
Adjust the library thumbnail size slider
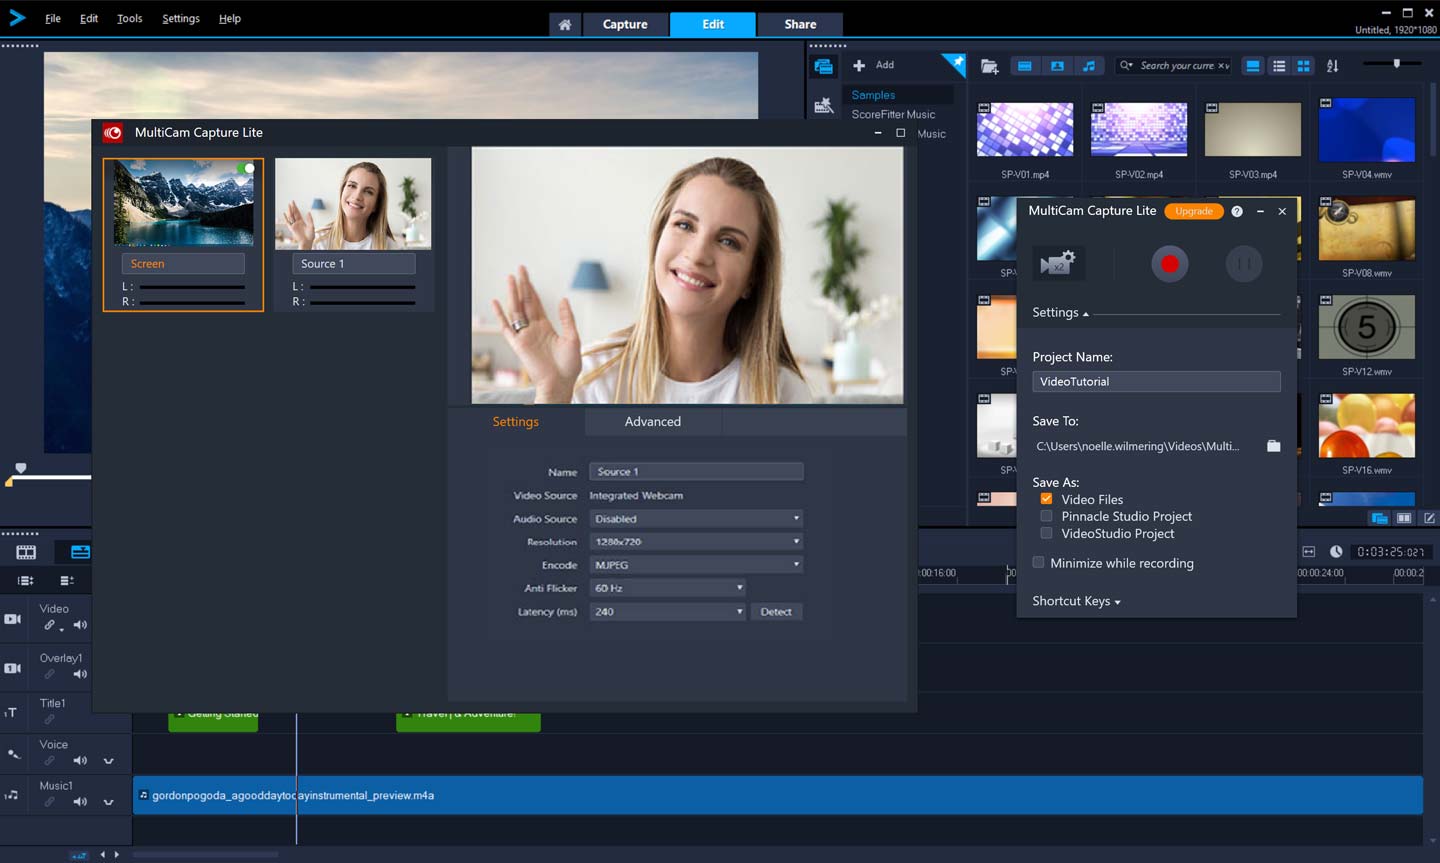1397,63
